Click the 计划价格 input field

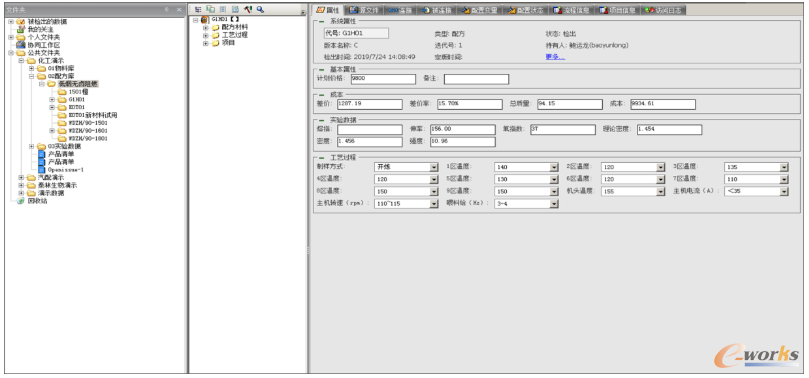(383, 79)
